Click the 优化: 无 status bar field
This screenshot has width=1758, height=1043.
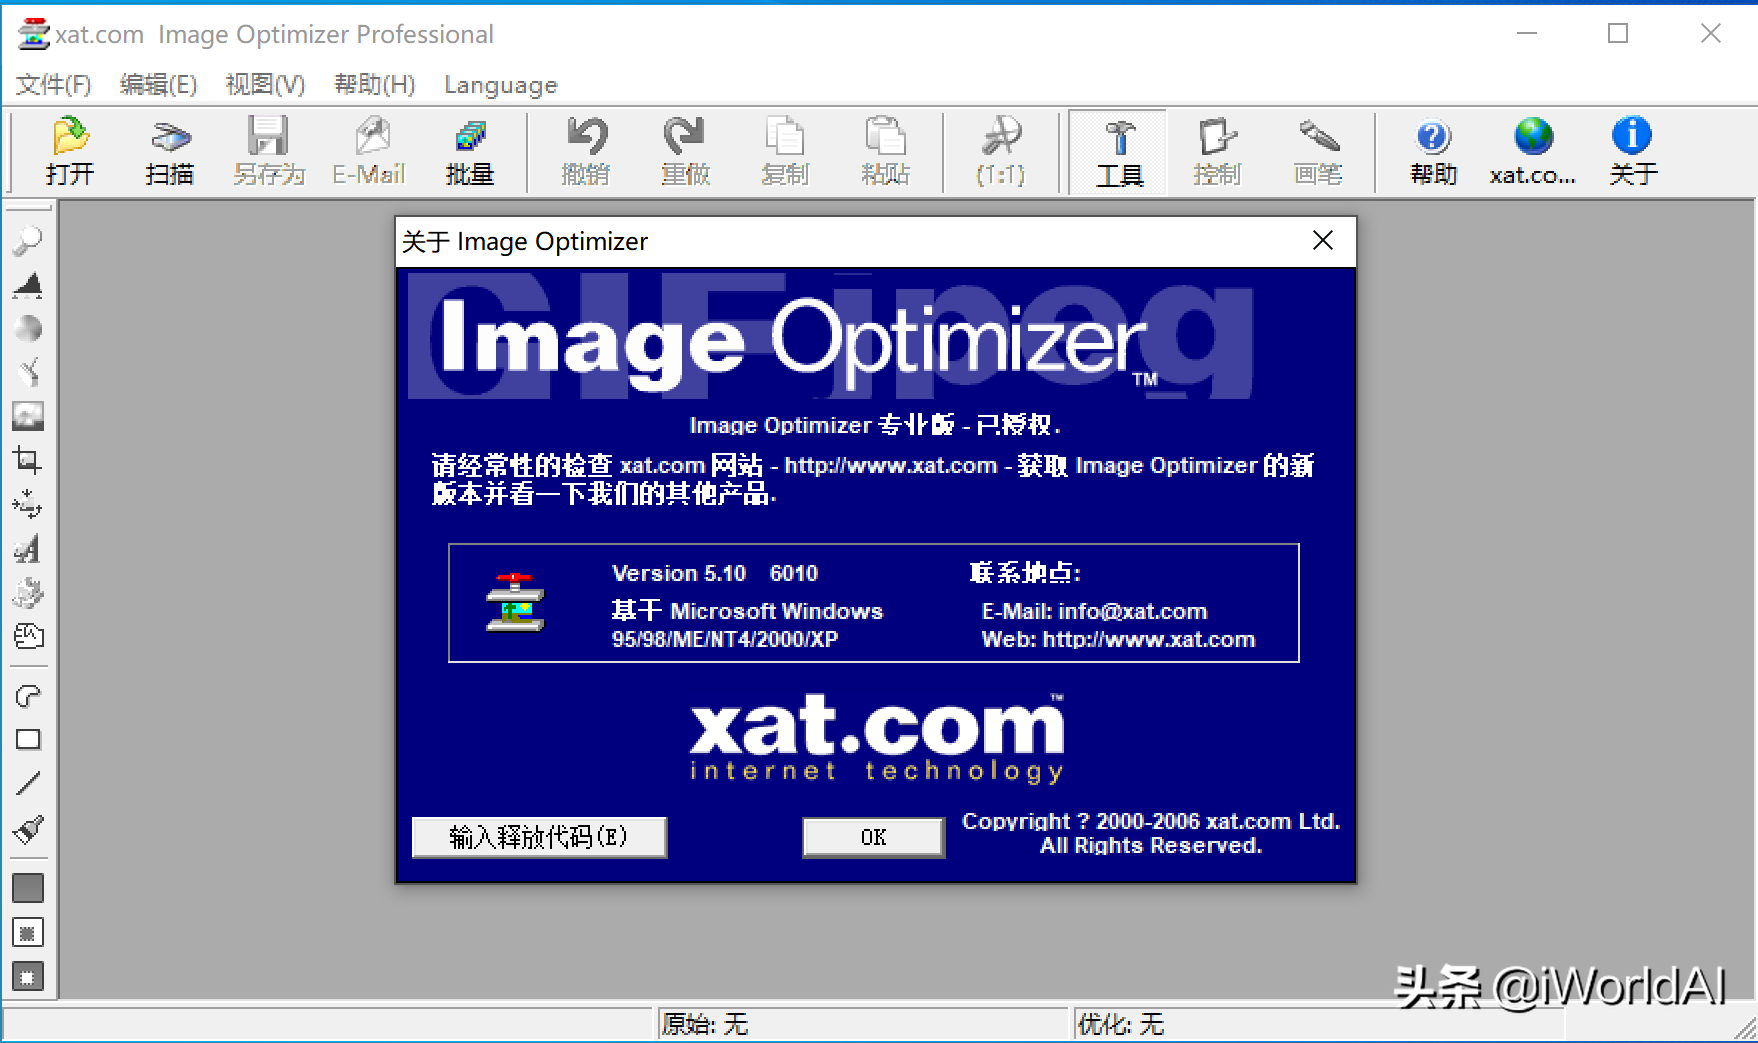pyautogui.click(x=1318, y=1024)
